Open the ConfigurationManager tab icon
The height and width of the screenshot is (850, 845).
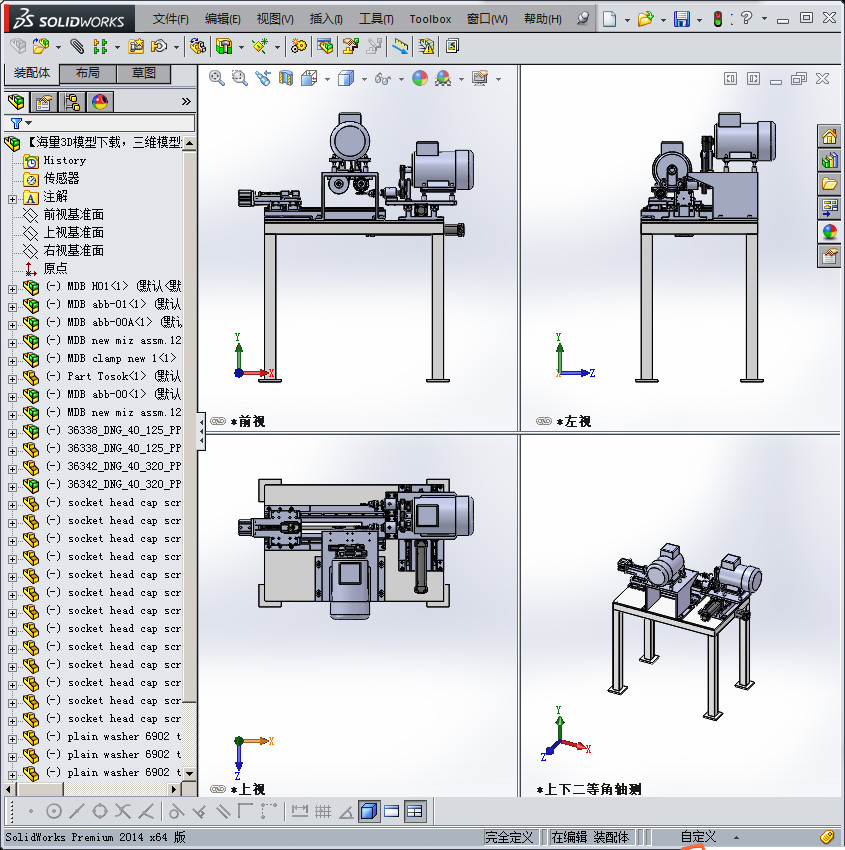point(72,101)
